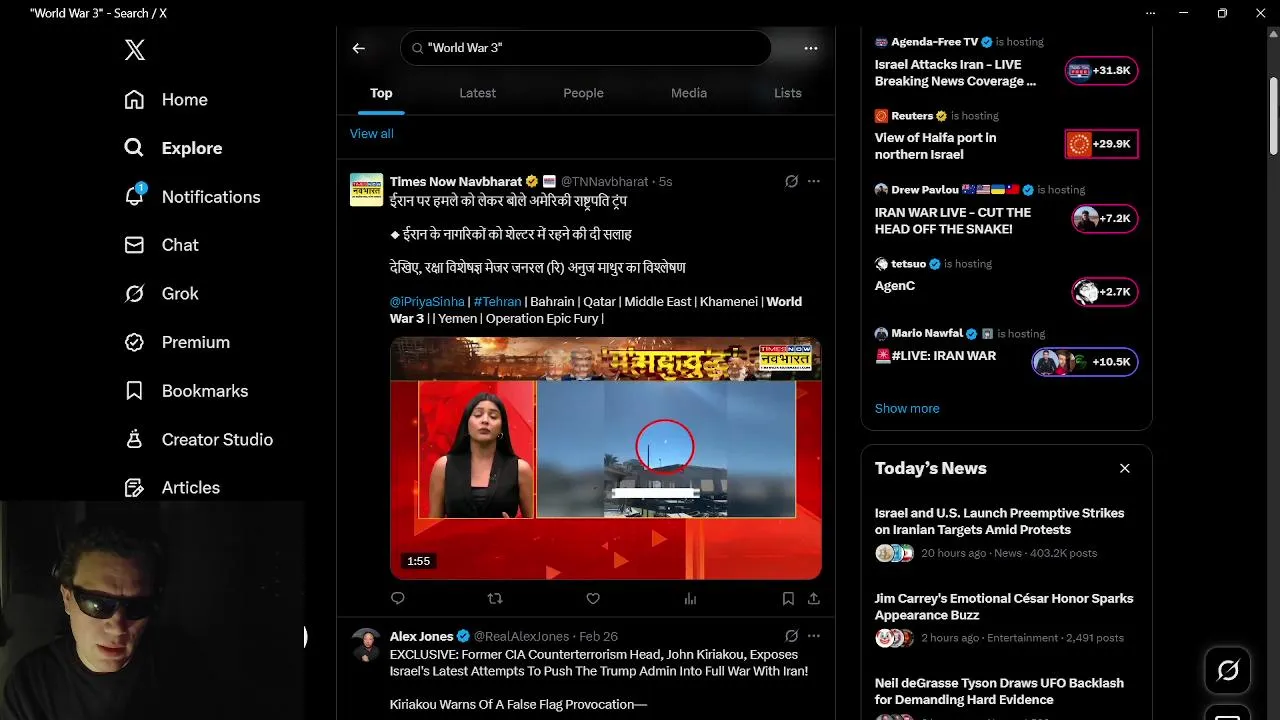
Task: Click Grok icon on Times Now Navbharat post
Action: pyautogui.click(x=791, y=181)
